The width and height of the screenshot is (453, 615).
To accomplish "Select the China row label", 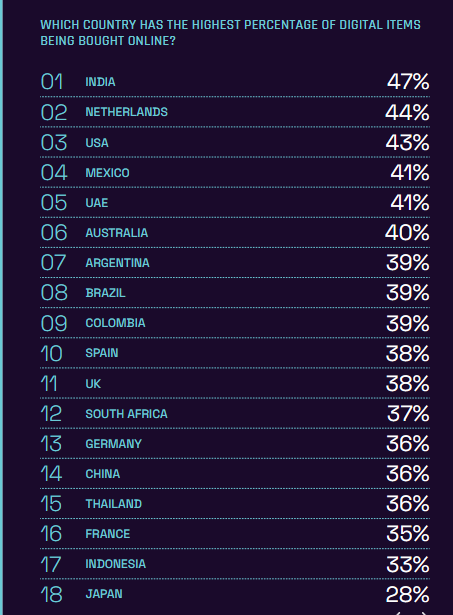I will (103, 474).
